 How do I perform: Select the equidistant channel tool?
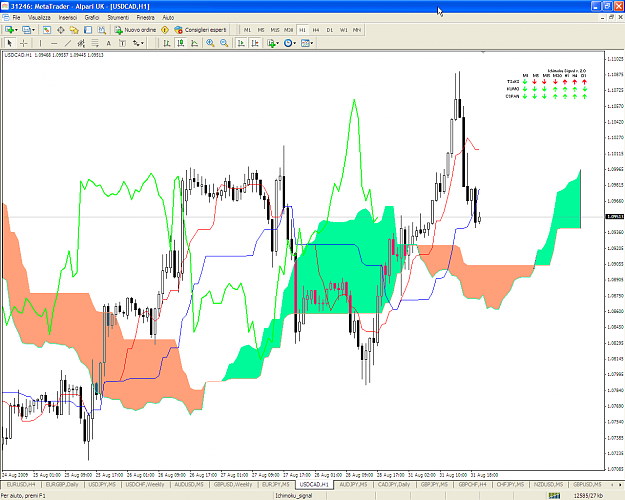81,43
